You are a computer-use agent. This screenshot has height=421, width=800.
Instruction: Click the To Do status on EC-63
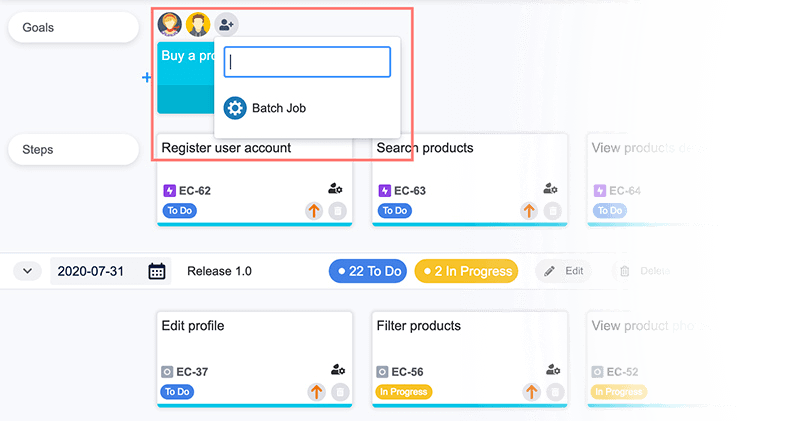point(395,210)
